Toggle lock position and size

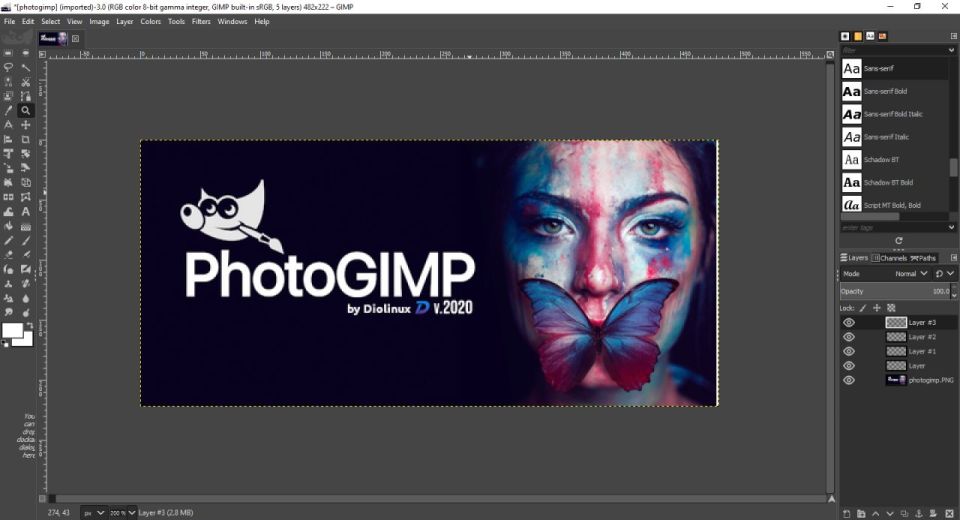pos(877,308)
